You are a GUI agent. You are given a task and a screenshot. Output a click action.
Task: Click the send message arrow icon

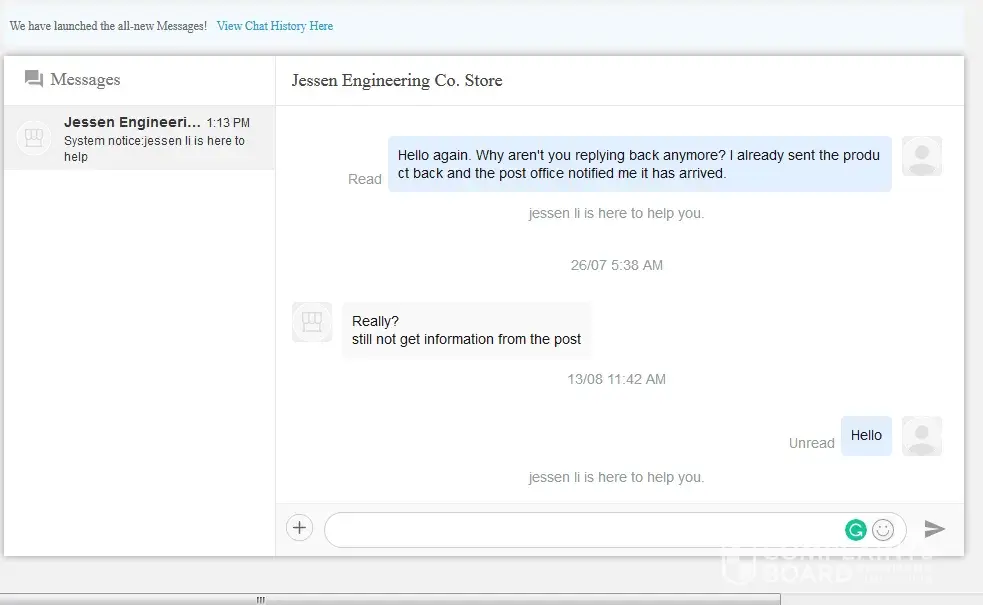pos(934,529)
